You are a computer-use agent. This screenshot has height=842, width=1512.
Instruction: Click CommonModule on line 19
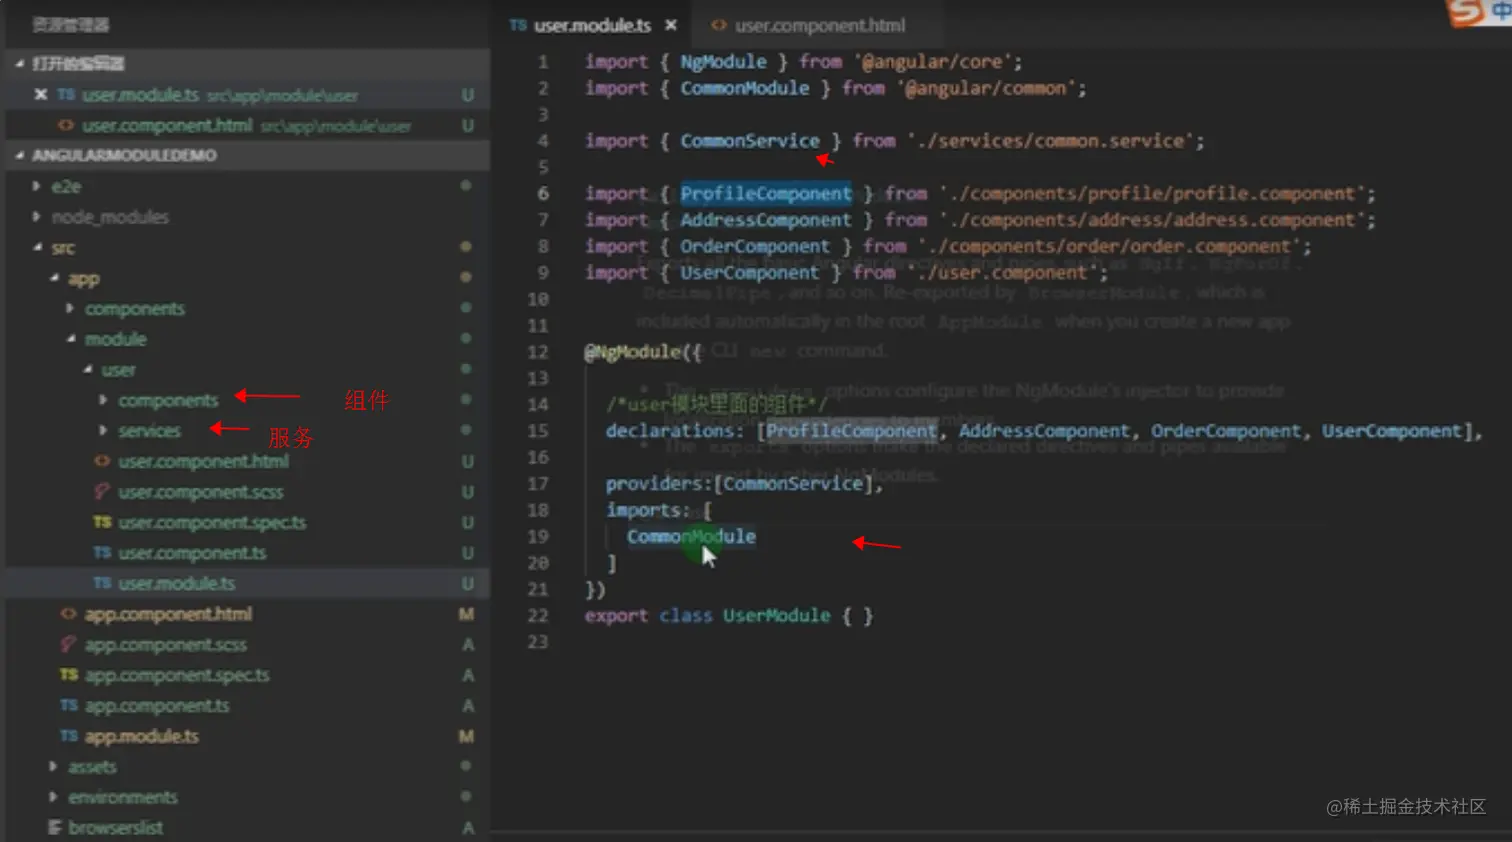coord(691,537)
